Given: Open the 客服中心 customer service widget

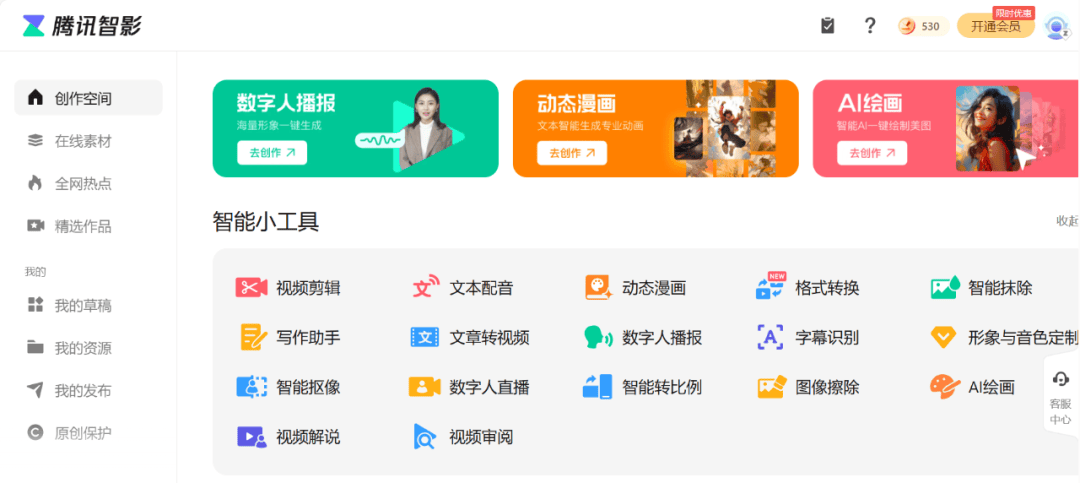Looking at the screenshot, I should click(x=1060, y=396).
